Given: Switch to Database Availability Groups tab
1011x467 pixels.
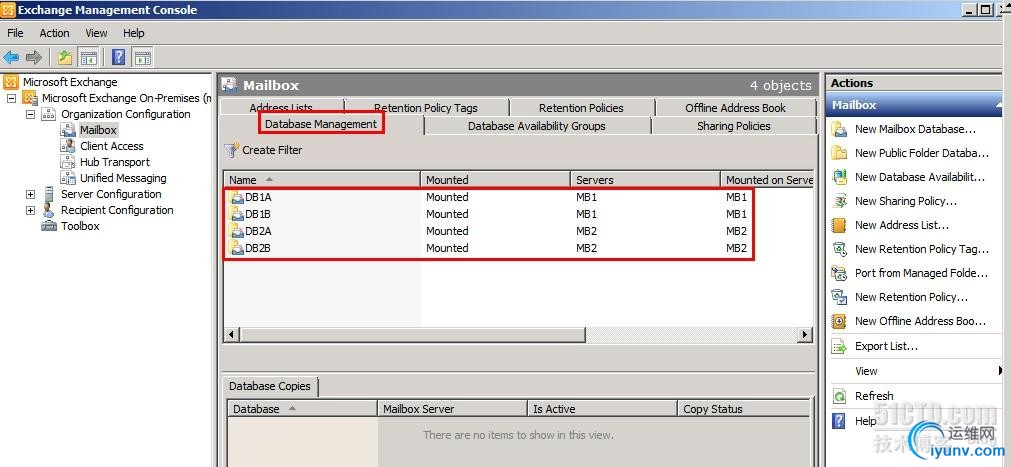Looking at the screenshot, I should [x=536, y=126].
